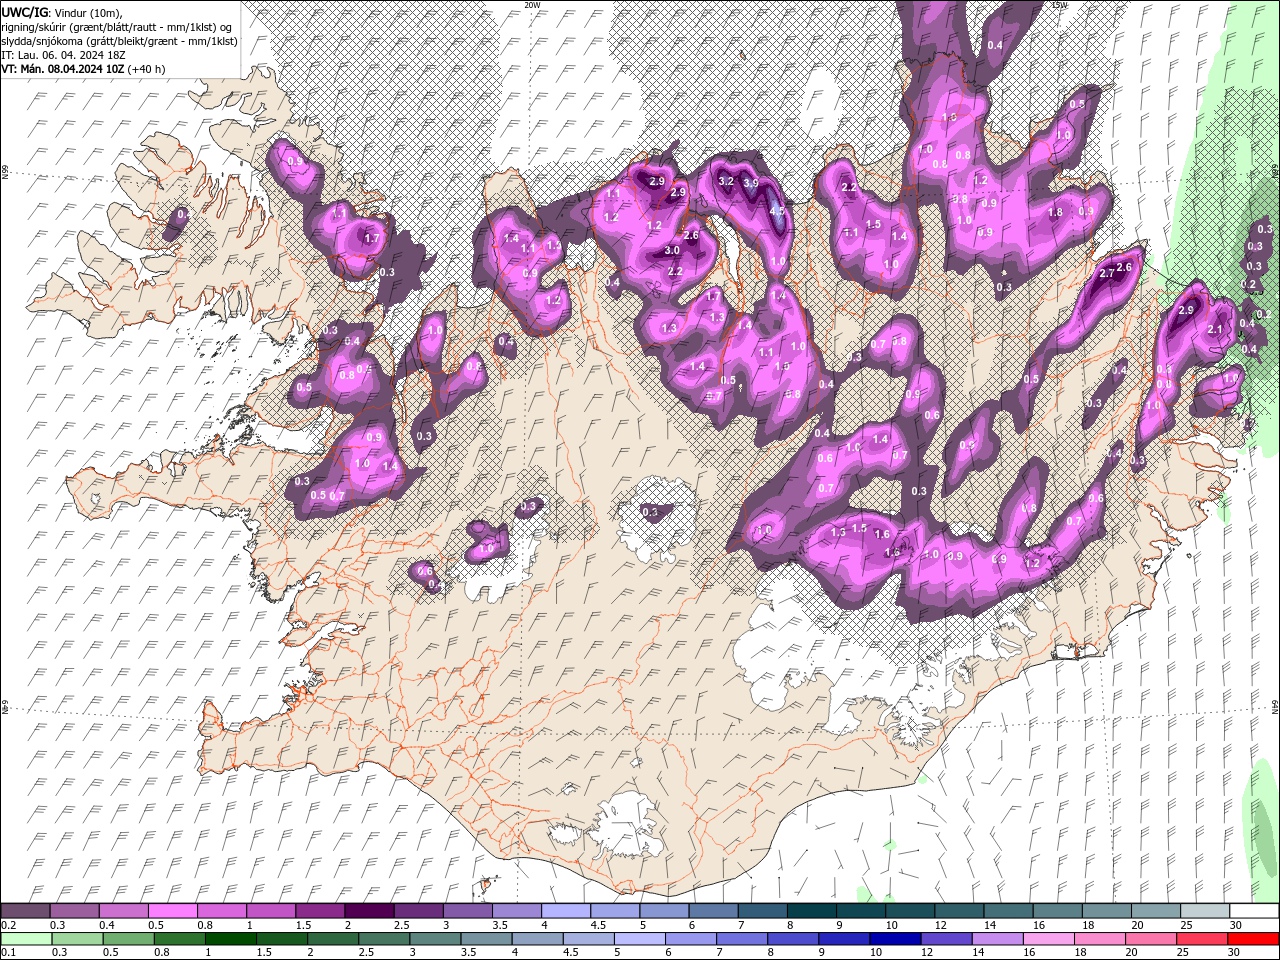
Task: Click the 'slydda/snjókoma' legend description line
Action: click(x=120, y=40)
